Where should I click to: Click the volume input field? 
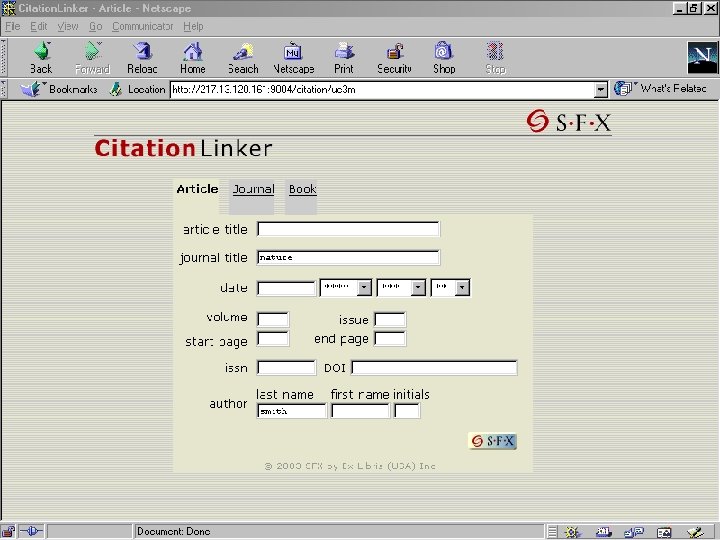coord(273,319)
